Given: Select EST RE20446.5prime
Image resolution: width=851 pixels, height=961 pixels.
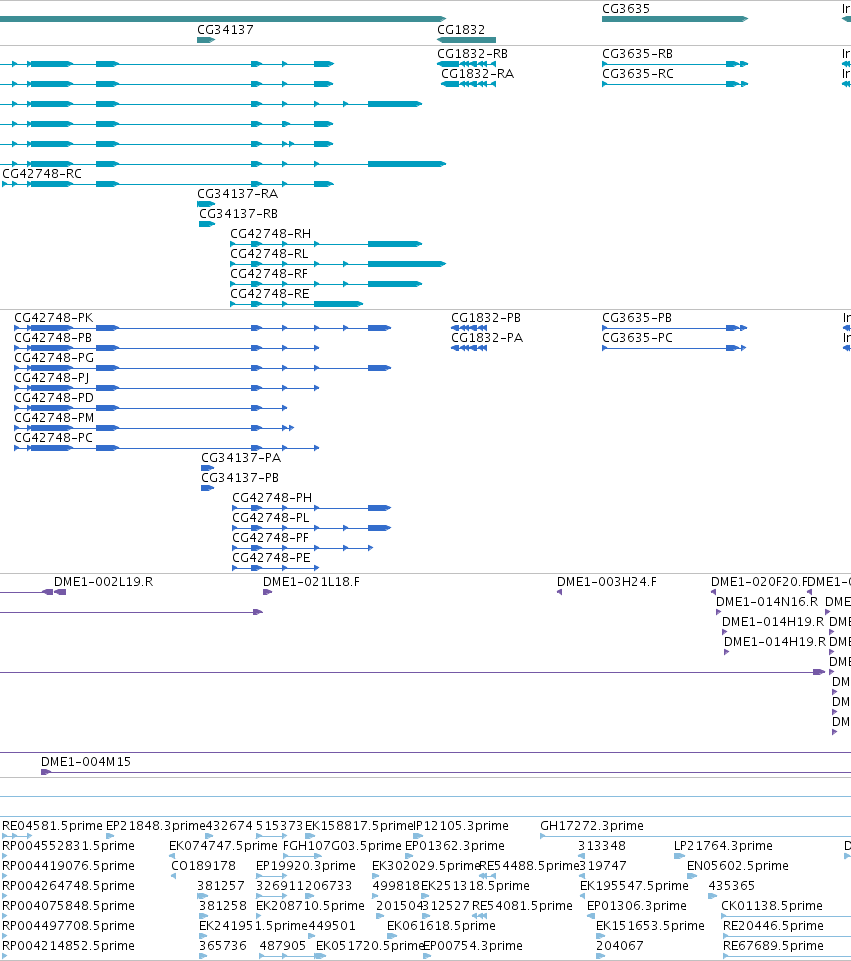Looking at the screenshot, I should (x=773, y=926).
